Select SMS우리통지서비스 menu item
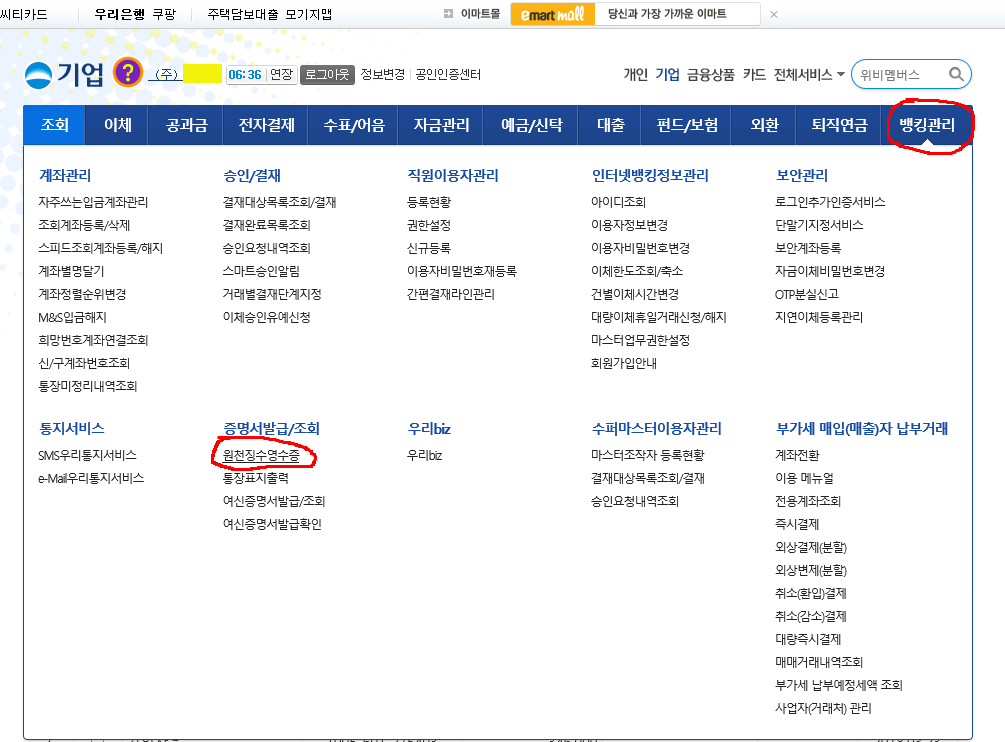This screenshot has width=1005, height=742. pos(87,456)
